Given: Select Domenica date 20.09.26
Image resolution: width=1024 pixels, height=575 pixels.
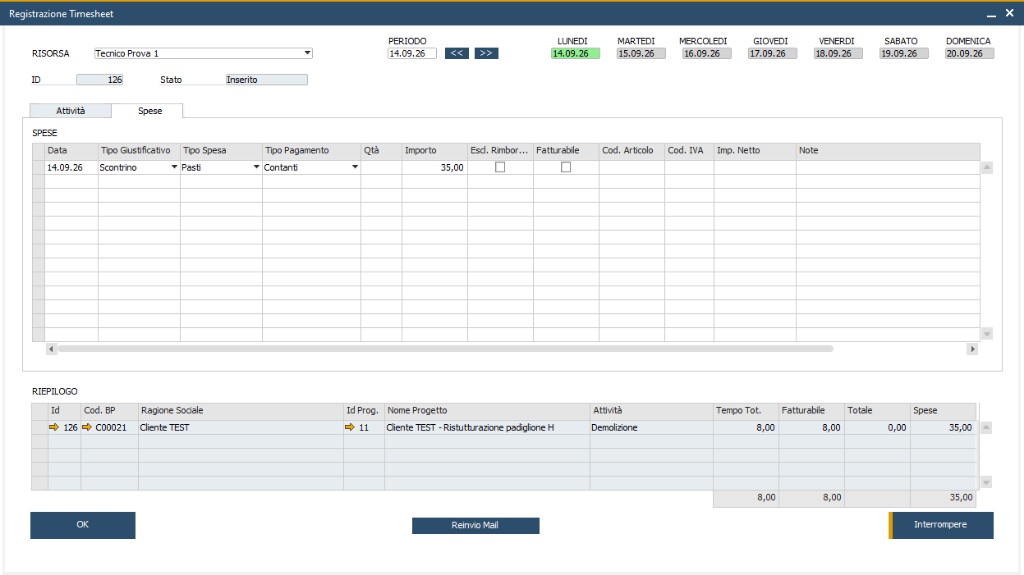Looking at the screenshot, I should tap(970, 54).
